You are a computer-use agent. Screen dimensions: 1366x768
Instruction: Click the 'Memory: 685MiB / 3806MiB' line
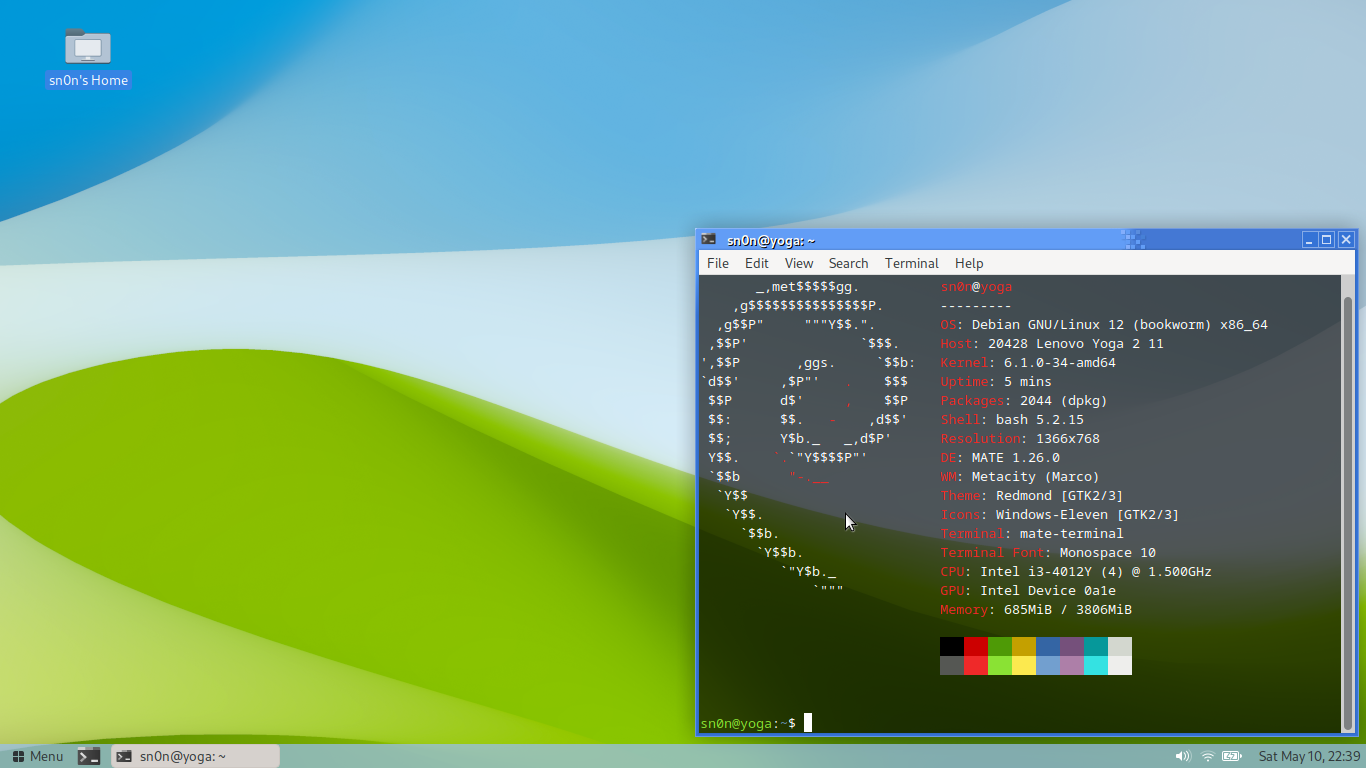[1036, 610]
